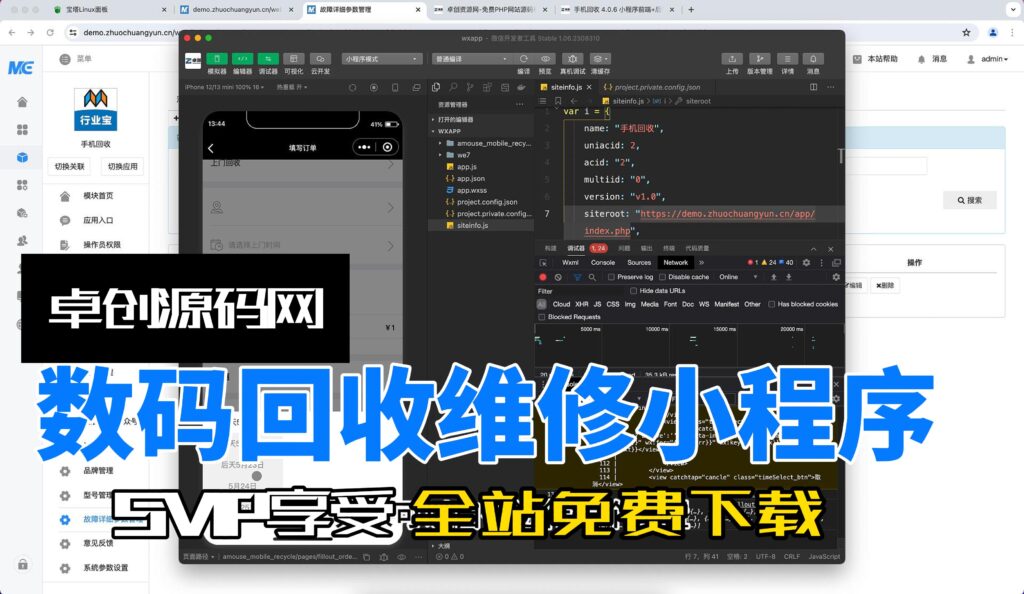Start 真机调试 real device debugging

pyautogui.click(x=573, y=59)
